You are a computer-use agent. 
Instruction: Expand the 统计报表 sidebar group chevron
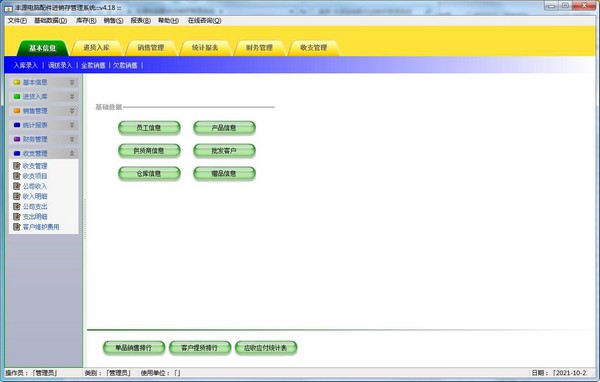72,125
